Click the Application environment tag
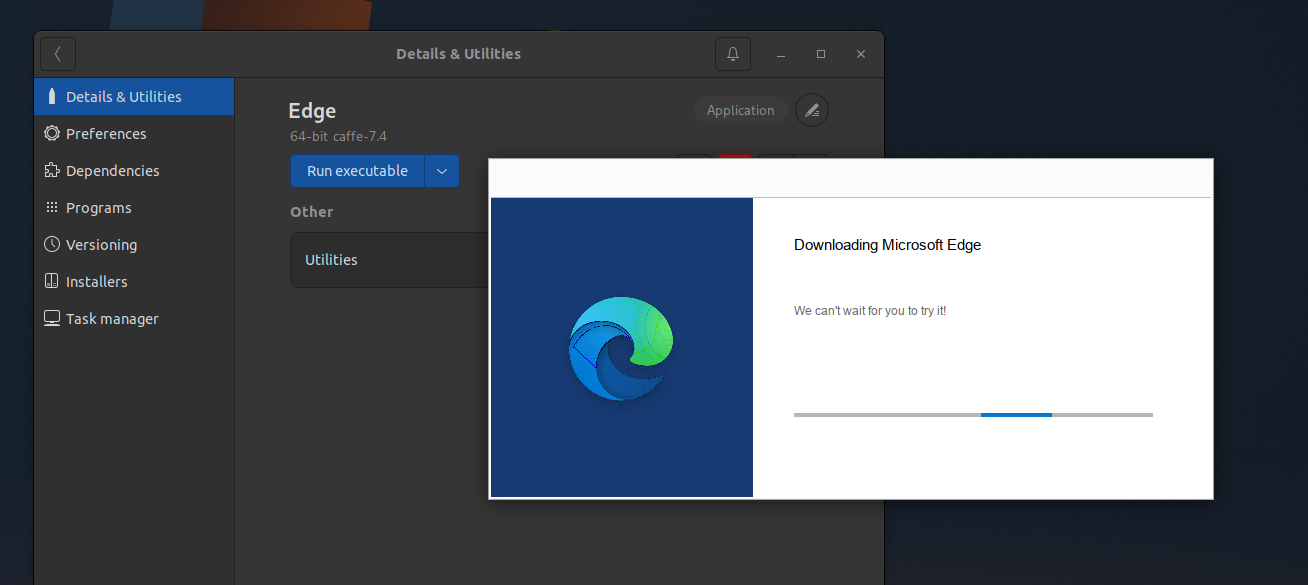Screen dimensions: 1308x585 click(x=740, y=110)
